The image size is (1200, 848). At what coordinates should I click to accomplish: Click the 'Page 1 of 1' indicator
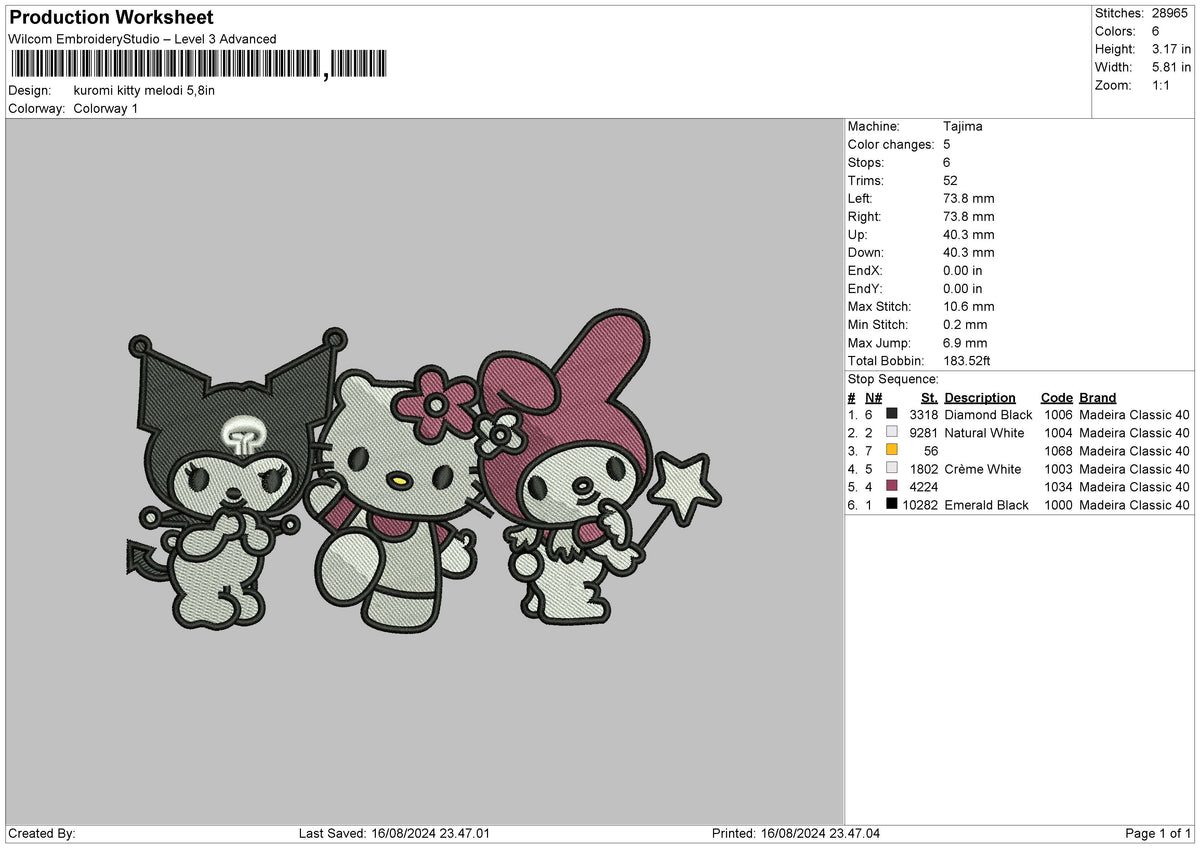[1158, 834]
